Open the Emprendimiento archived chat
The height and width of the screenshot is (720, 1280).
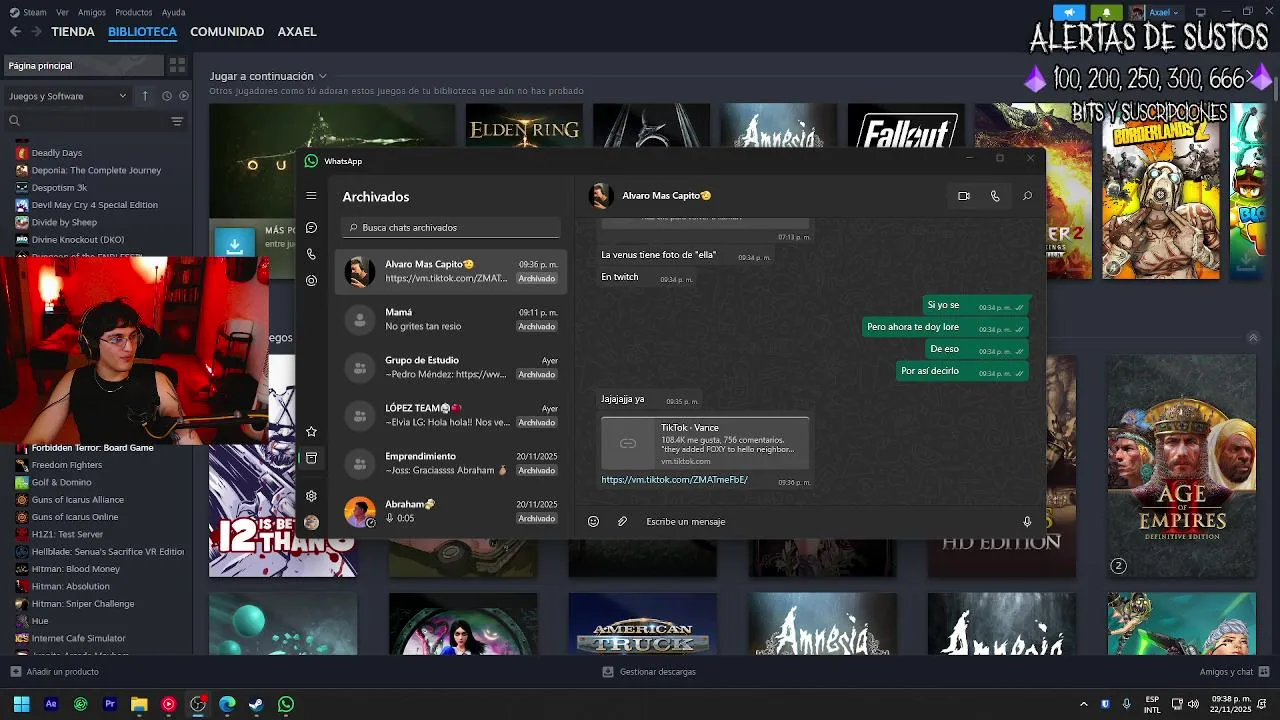coord(451,463)
